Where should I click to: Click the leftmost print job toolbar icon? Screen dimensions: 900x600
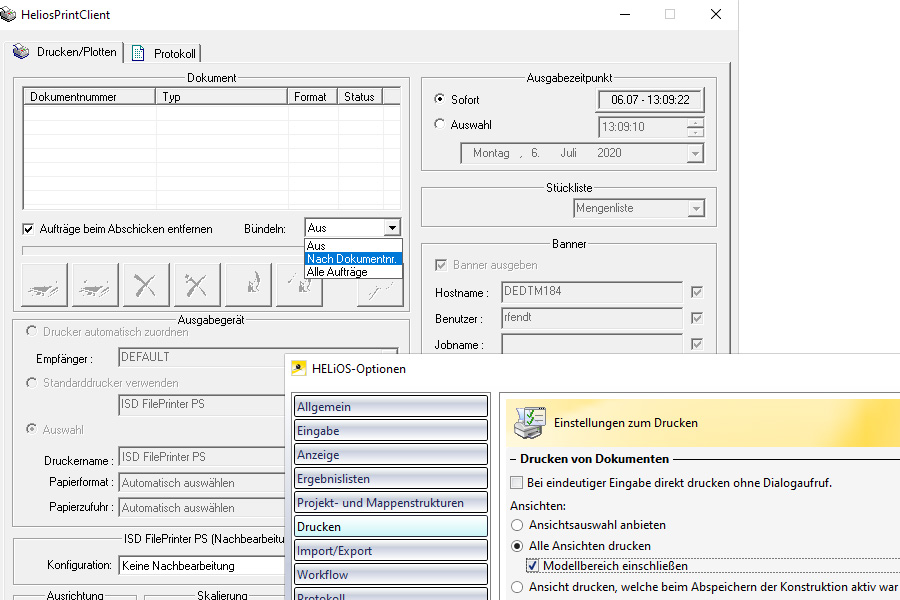[44, 286]
